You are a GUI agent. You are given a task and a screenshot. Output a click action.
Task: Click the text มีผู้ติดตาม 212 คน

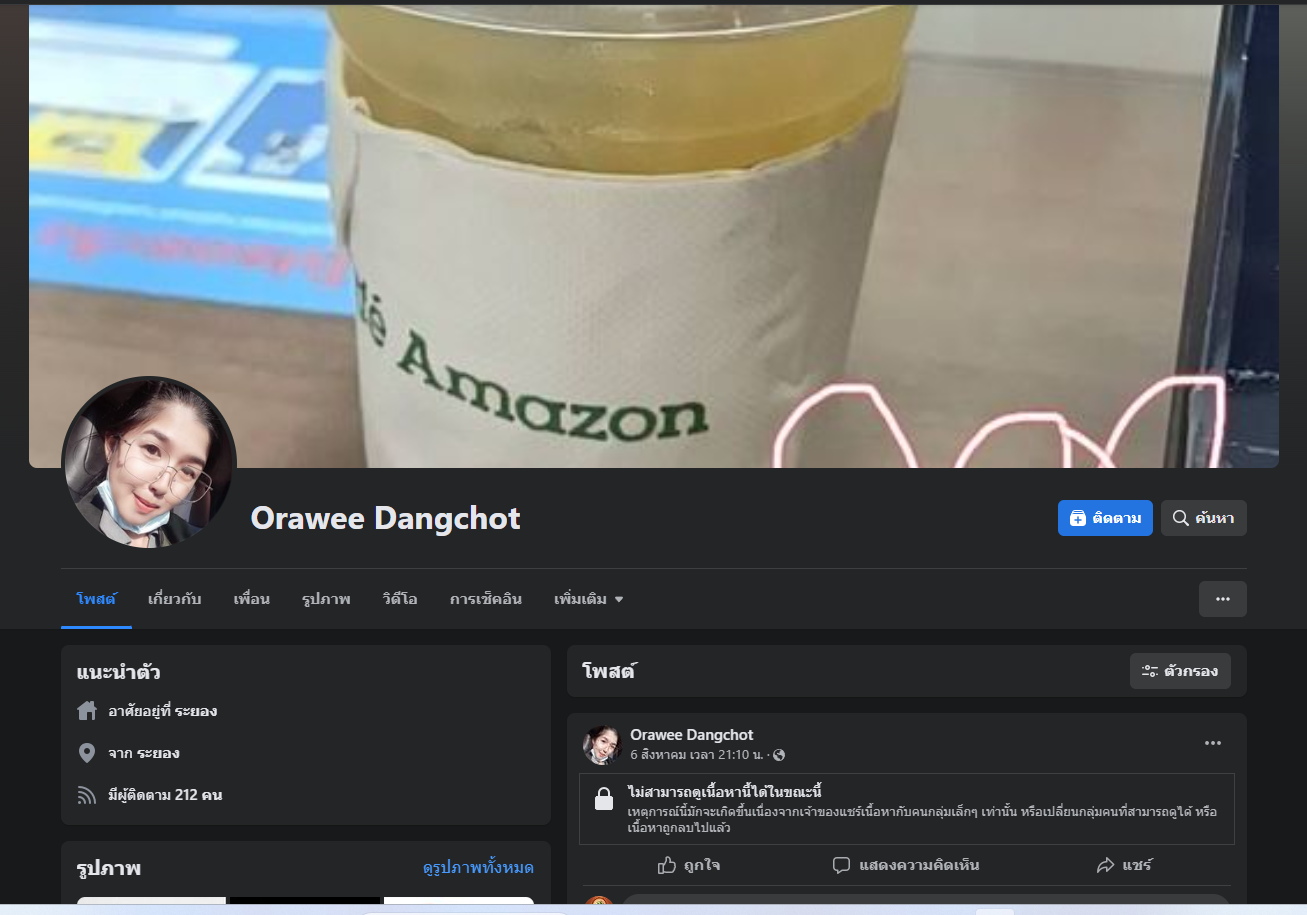[165, 795]
